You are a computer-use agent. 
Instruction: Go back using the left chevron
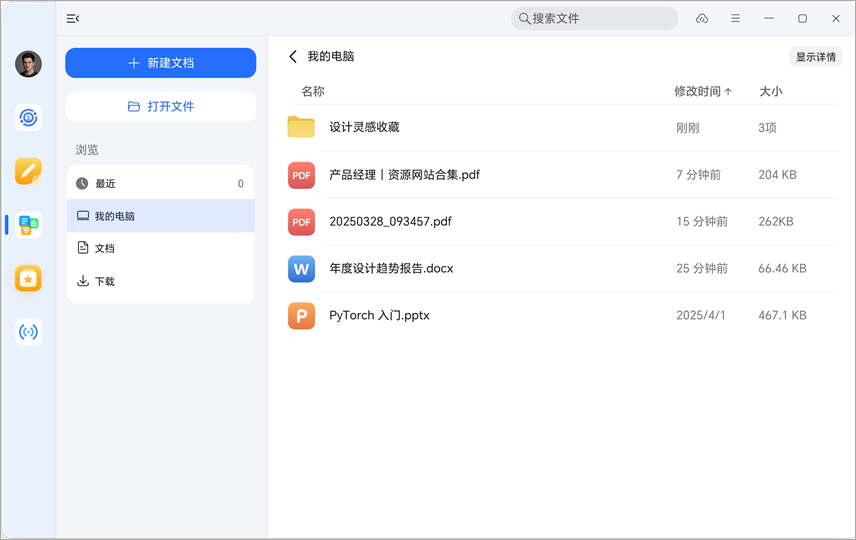click(x=293, y=57)
